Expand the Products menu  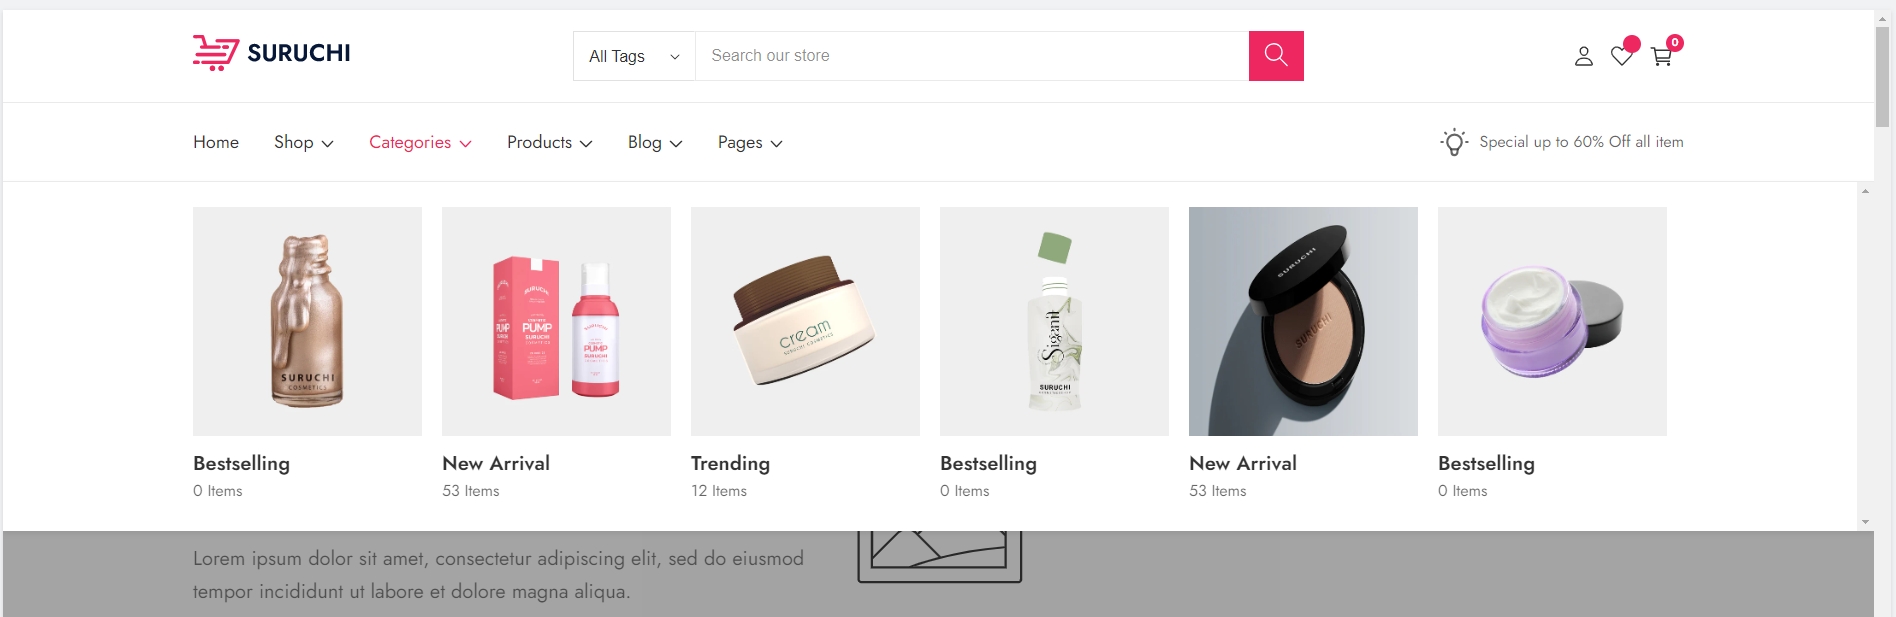[549, 142]
